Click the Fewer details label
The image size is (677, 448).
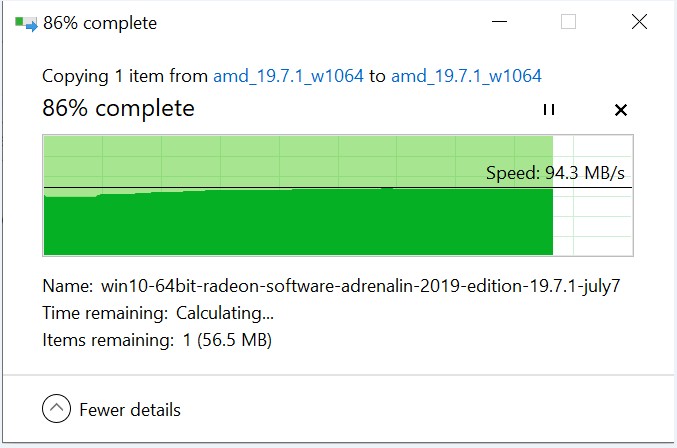[x=130, y=410]
